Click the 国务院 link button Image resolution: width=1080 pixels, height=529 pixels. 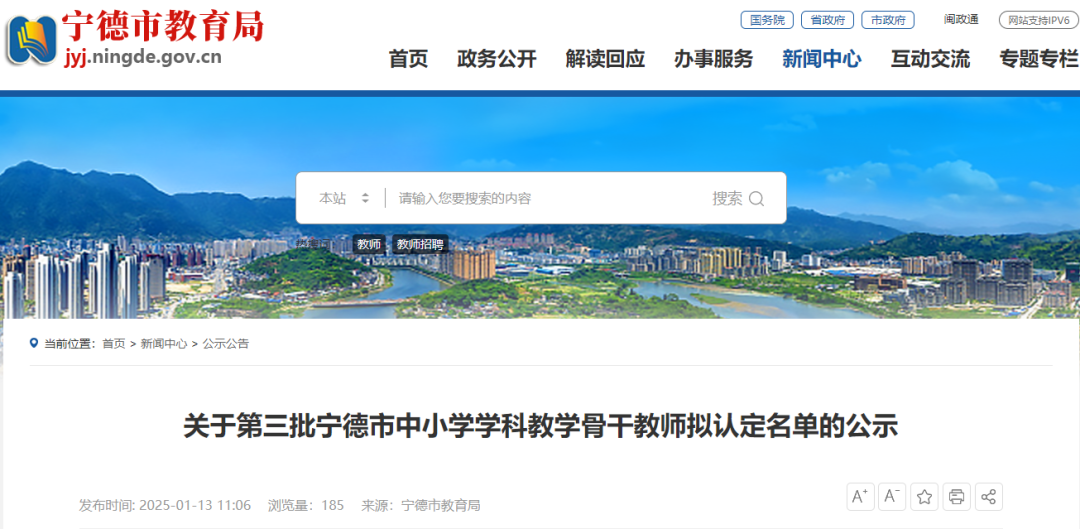coord(767,20)
